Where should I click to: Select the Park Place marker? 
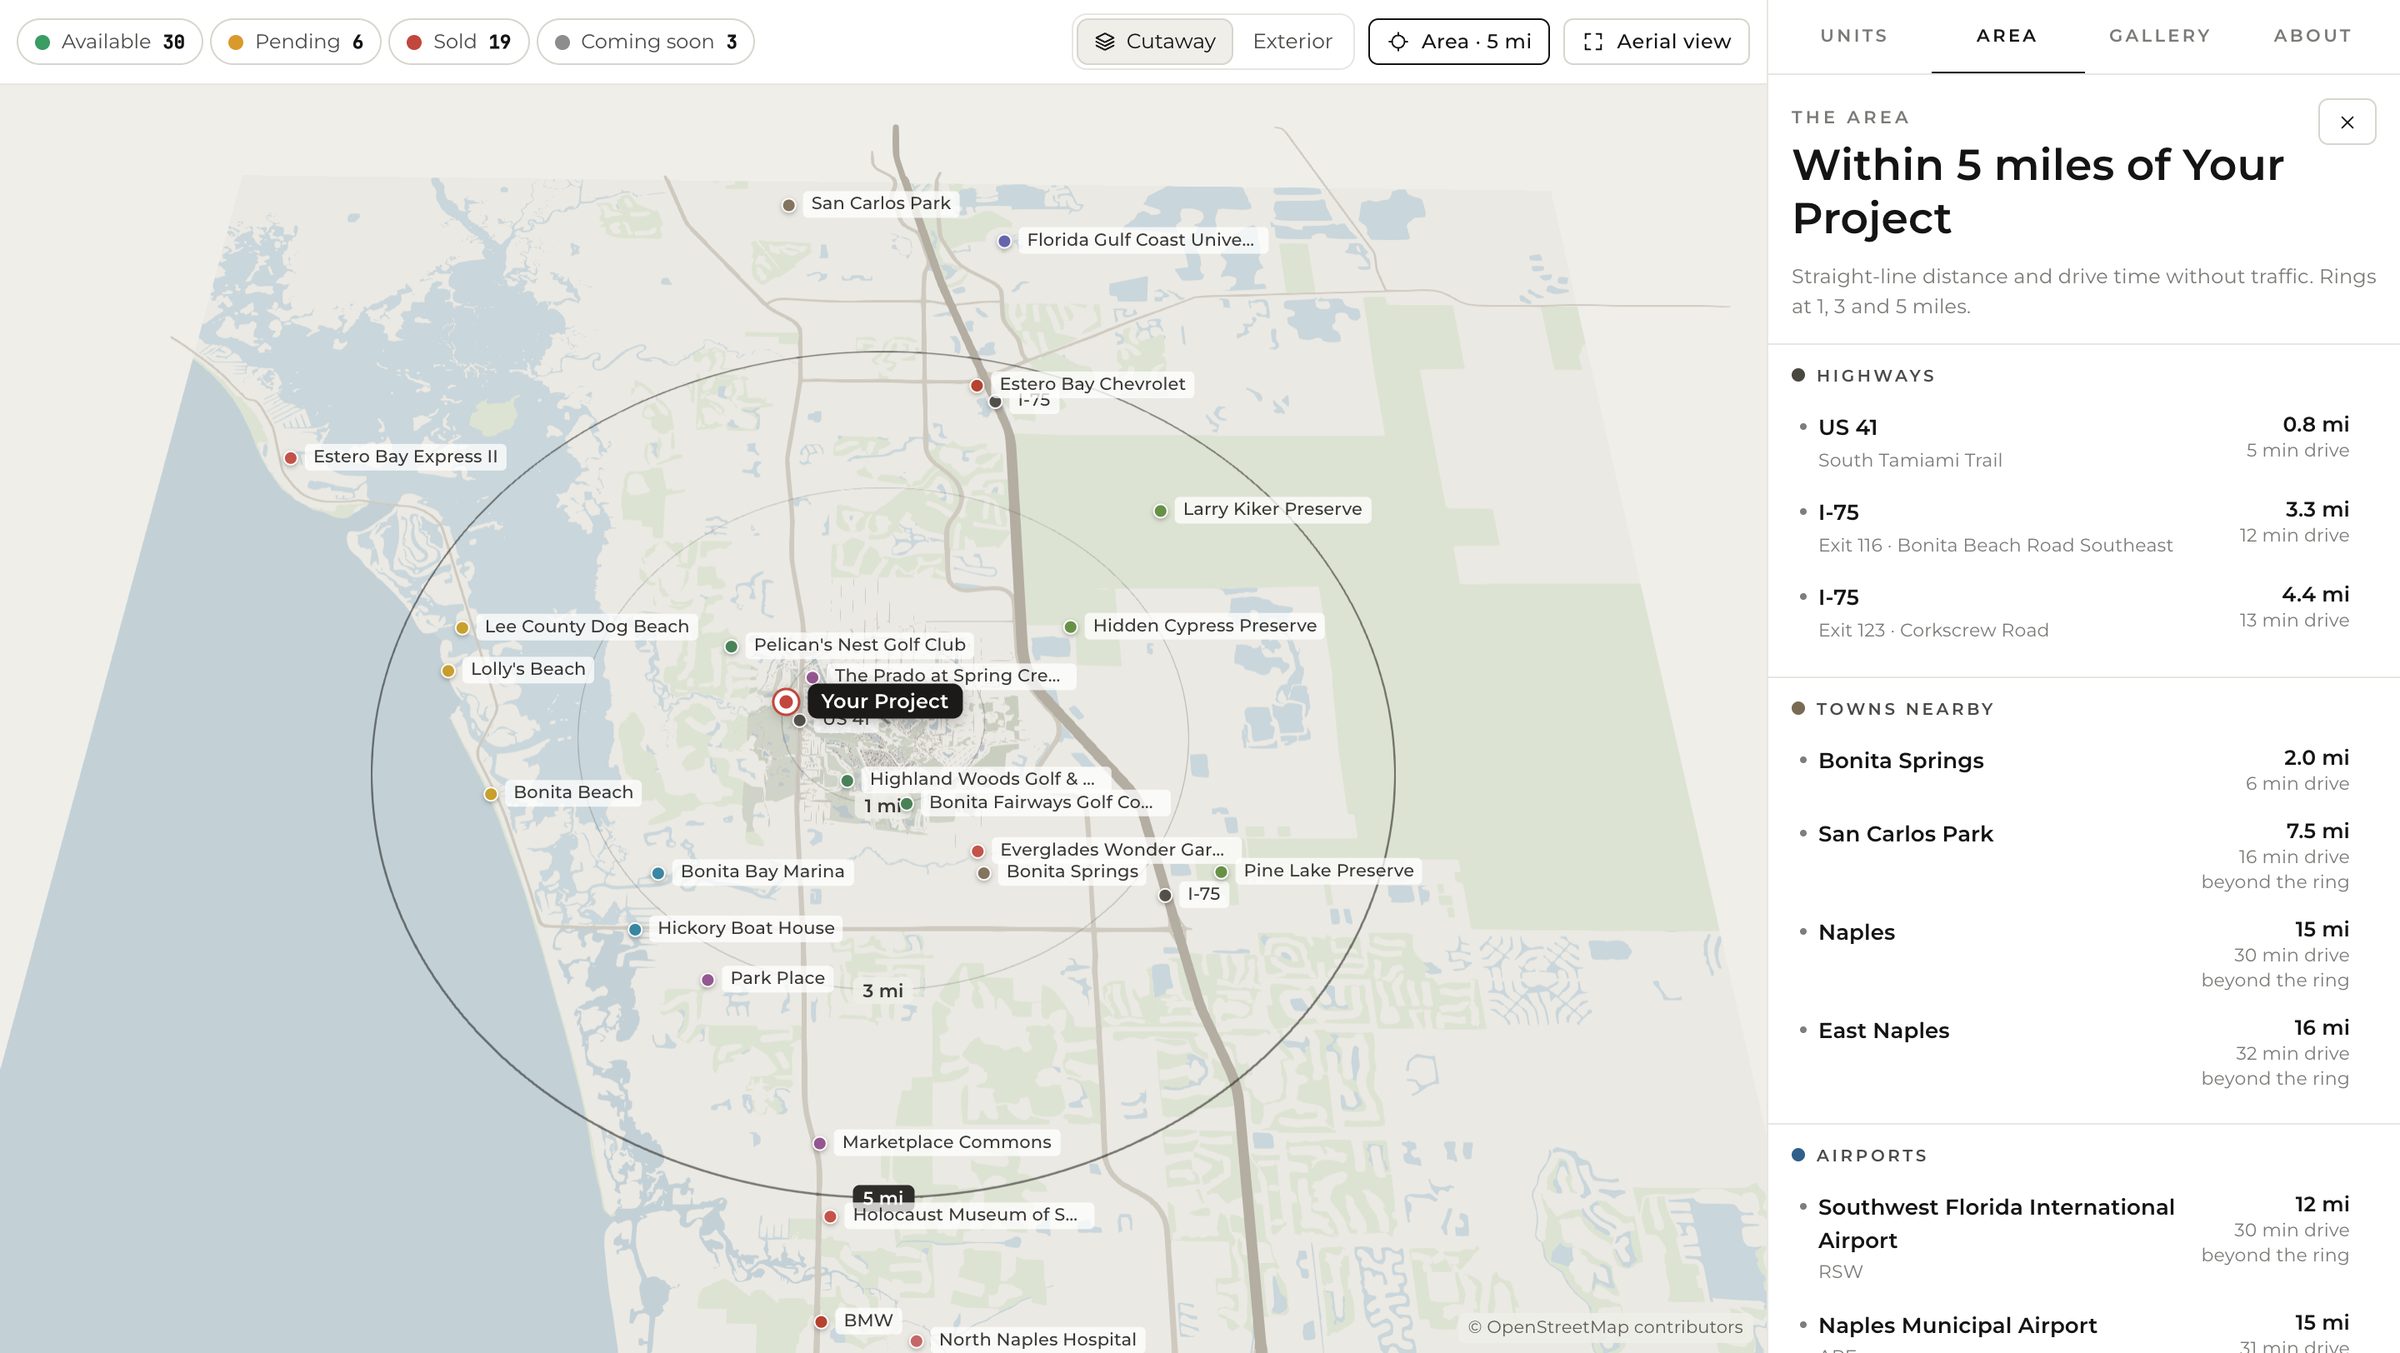[708, 980]
